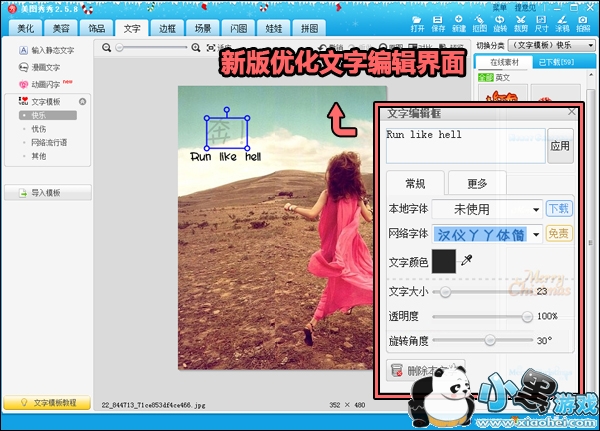Viewport: 600px width, 431px height.
Task: Switch to the 边框 tab
Action: [x=166, y=30]
